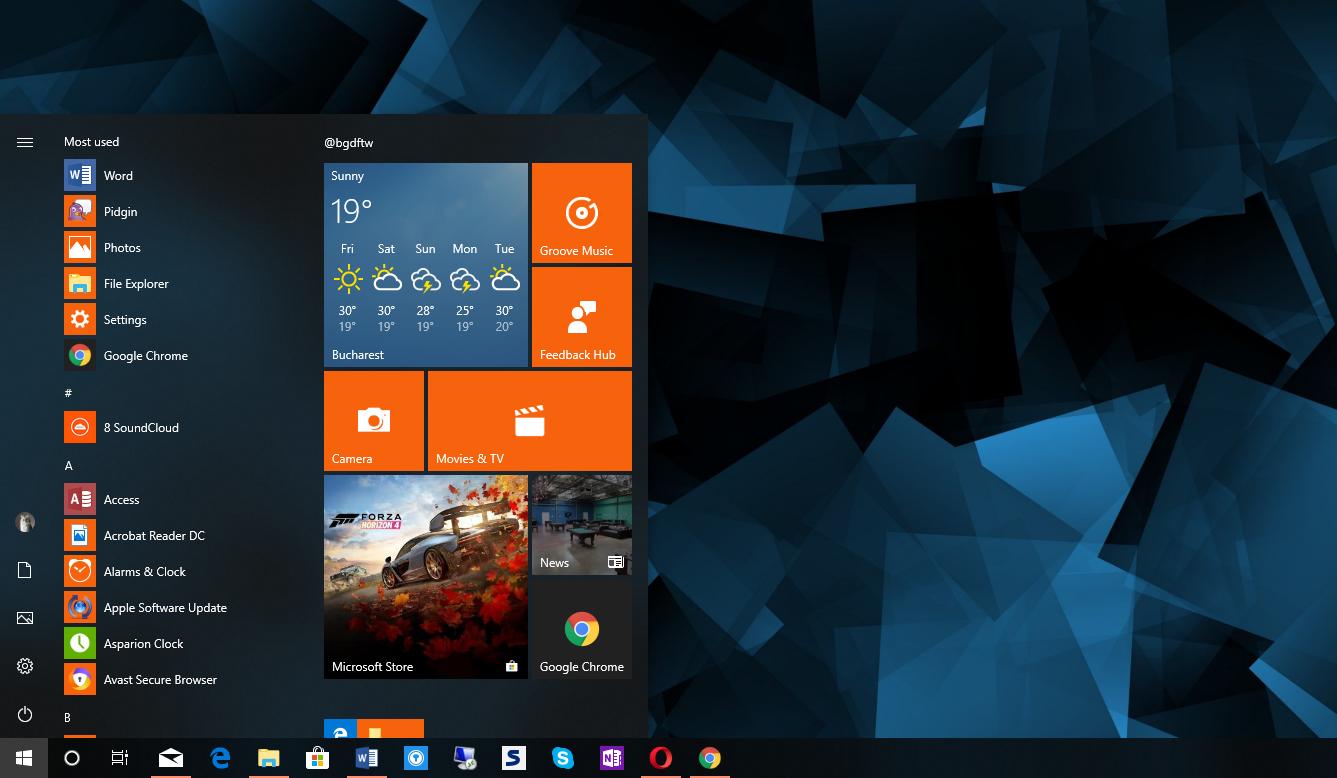Open Asparion Clock from the app list
Image resolution: width=1337 pixels, height=778 pixels.
pyautogui.click(x=180, y=644)
